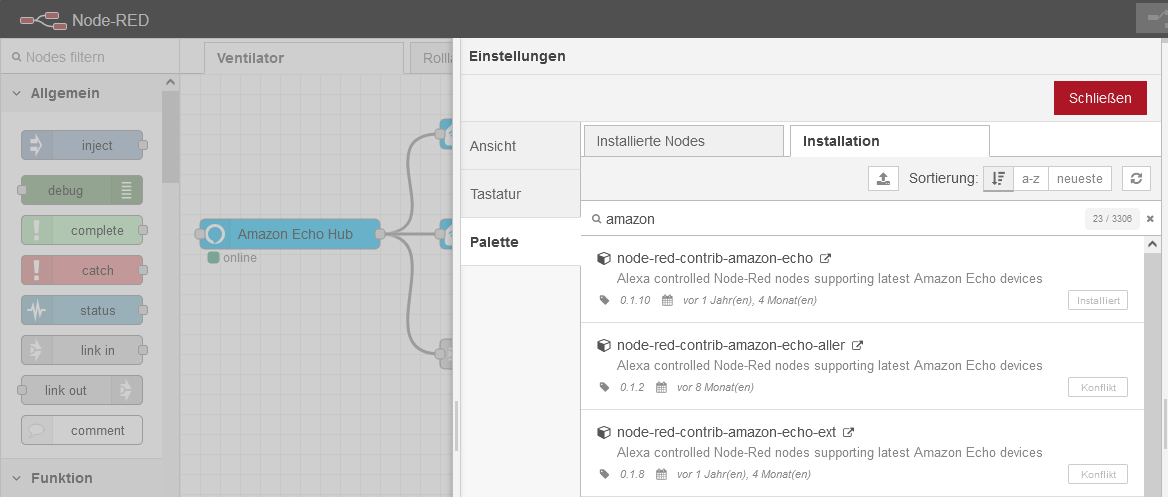Image resolution: width=1168 pixels, height=497 pixels.
Task: Click the online status under Amazon Echo Hub
Action: [x=232, y=258]
